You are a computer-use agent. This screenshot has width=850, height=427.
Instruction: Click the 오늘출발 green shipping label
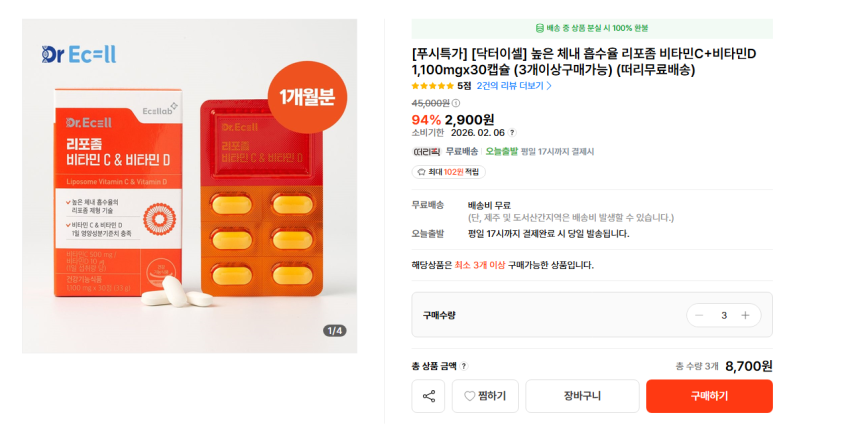coord(501,152)
